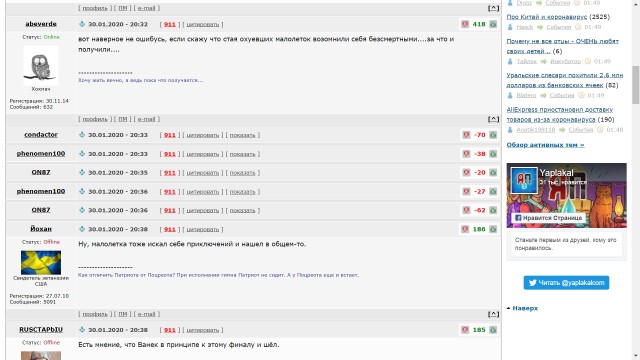The height and width of the screenshot is (360, 640).
Task: Show hidden phenomen100 post from 20:36
Action: point(242,192)
